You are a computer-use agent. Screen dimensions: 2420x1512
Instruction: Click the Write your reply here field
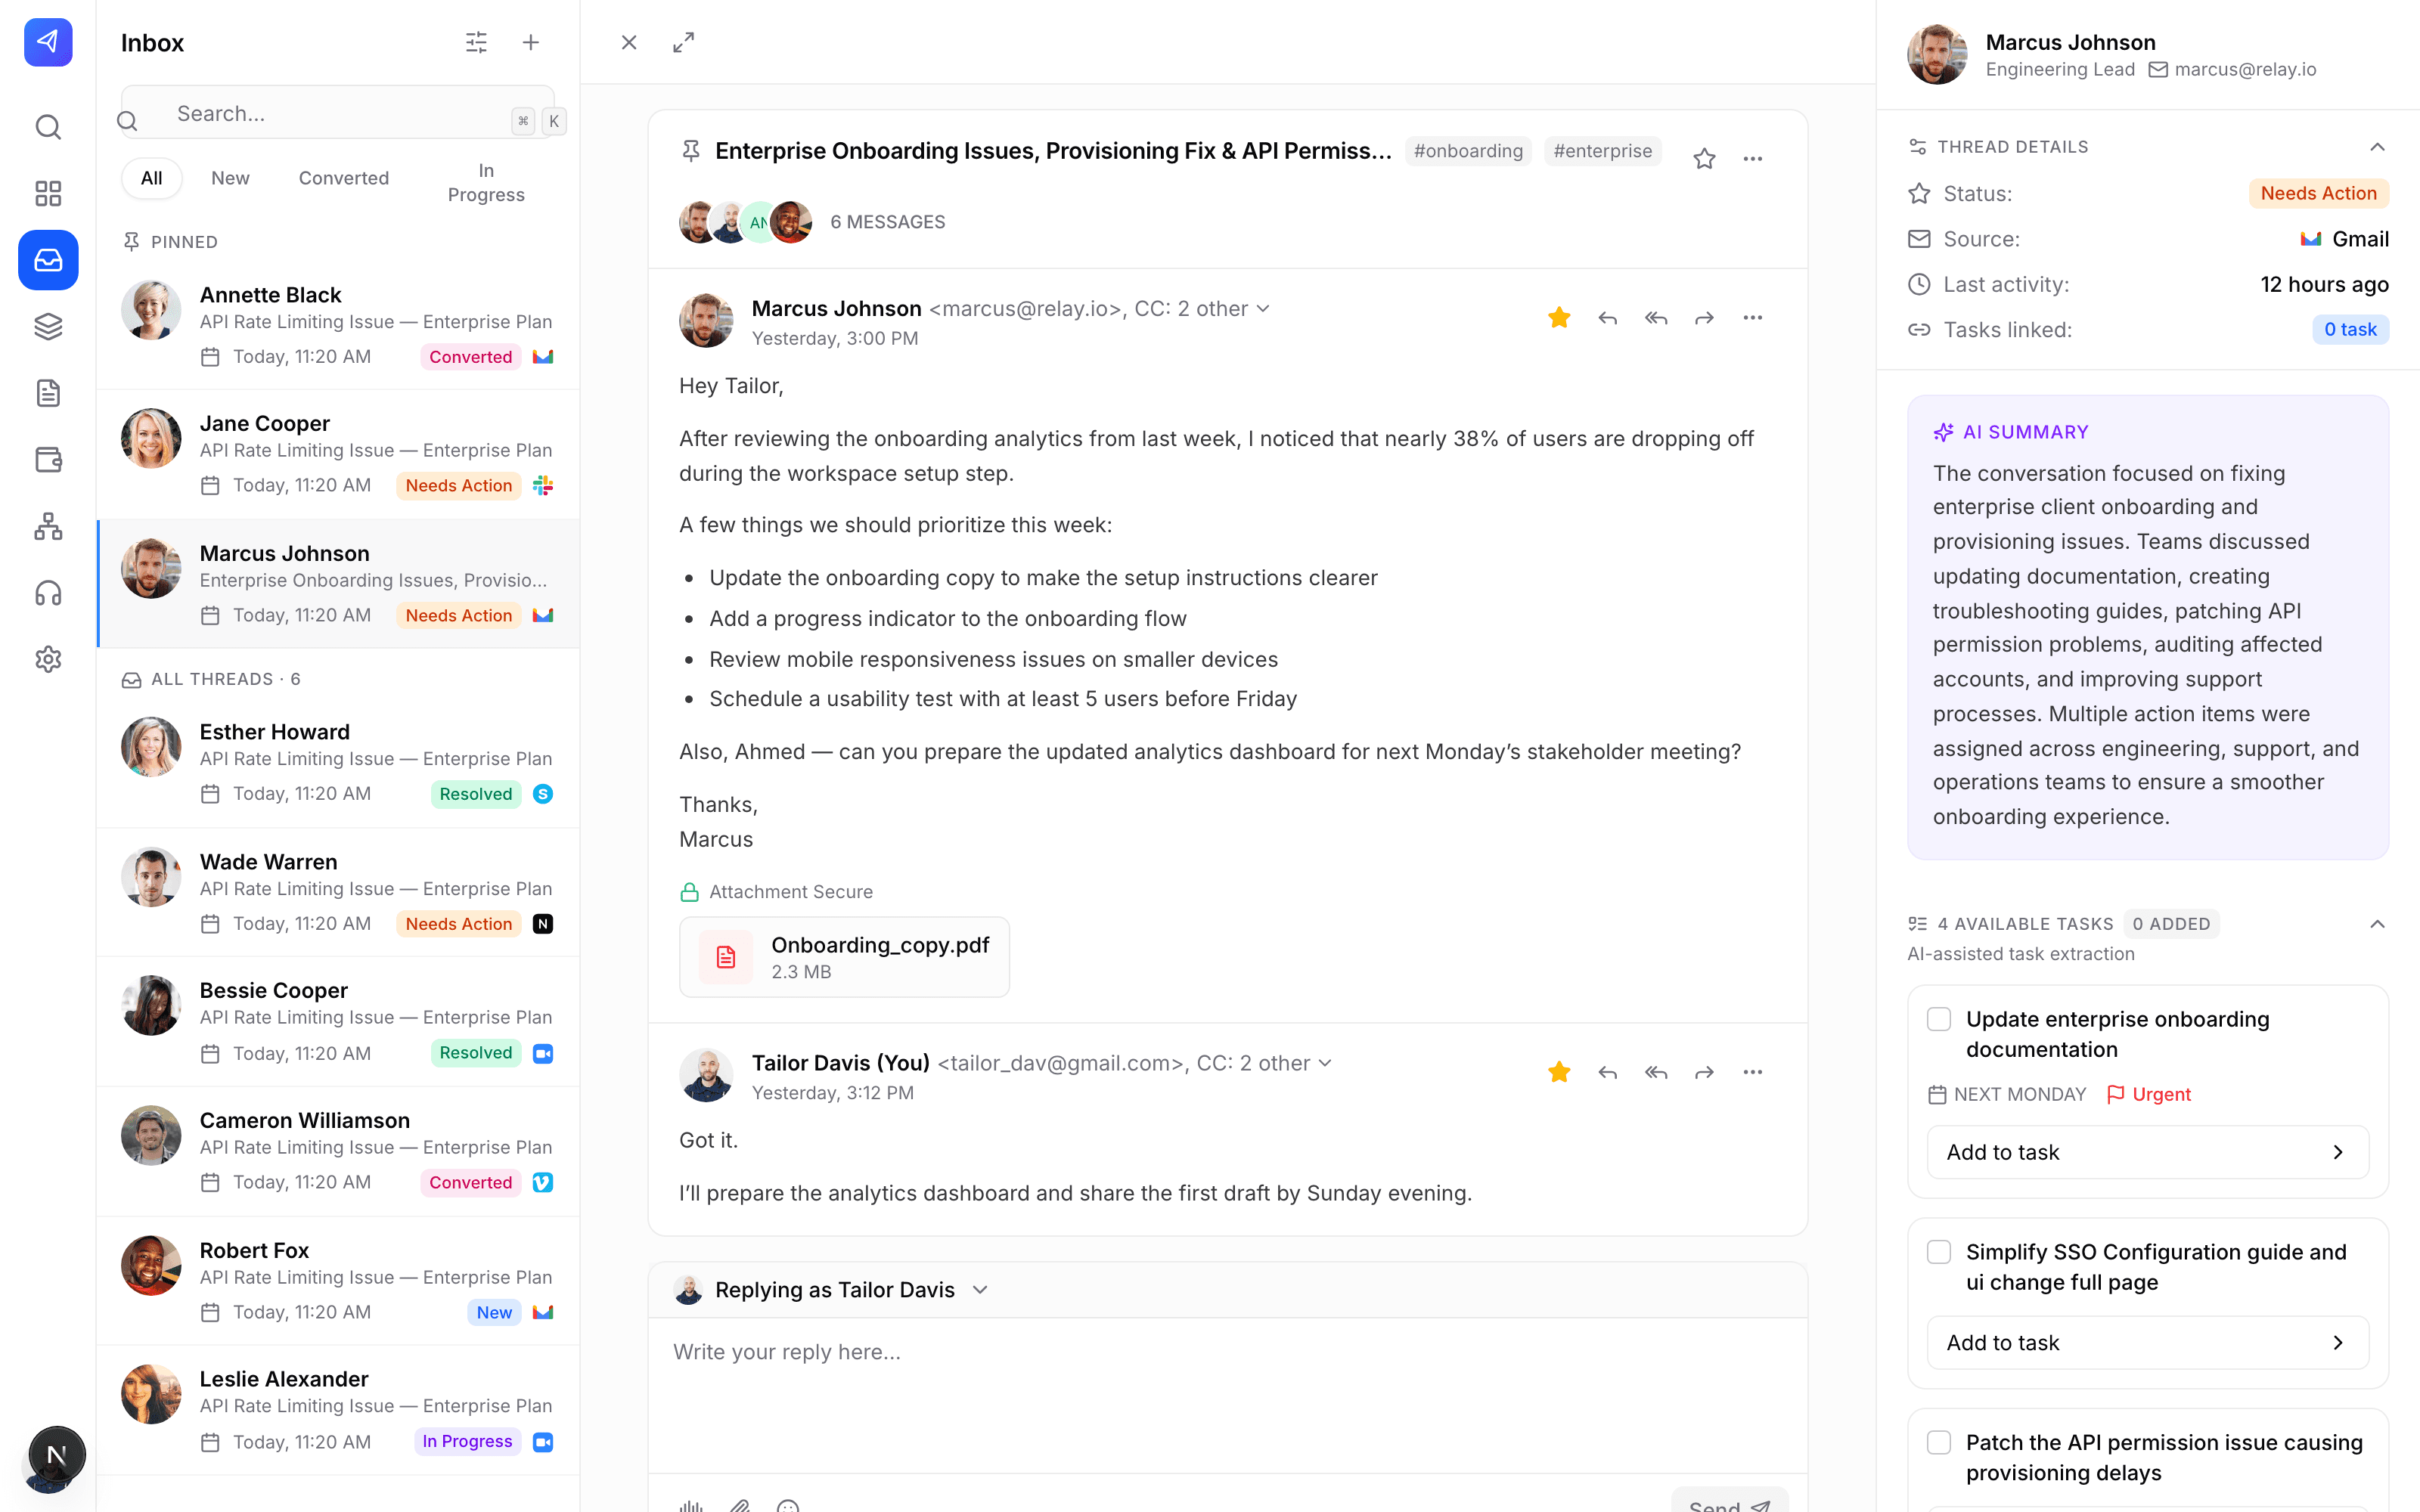(1227, 1394)
